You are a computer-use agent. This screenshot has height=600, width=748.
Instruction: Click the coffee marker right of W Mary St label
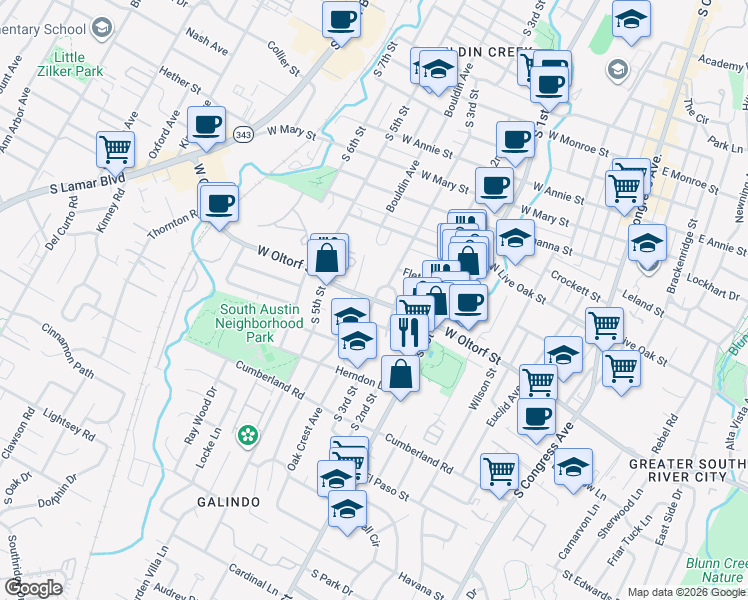point(495,187)
